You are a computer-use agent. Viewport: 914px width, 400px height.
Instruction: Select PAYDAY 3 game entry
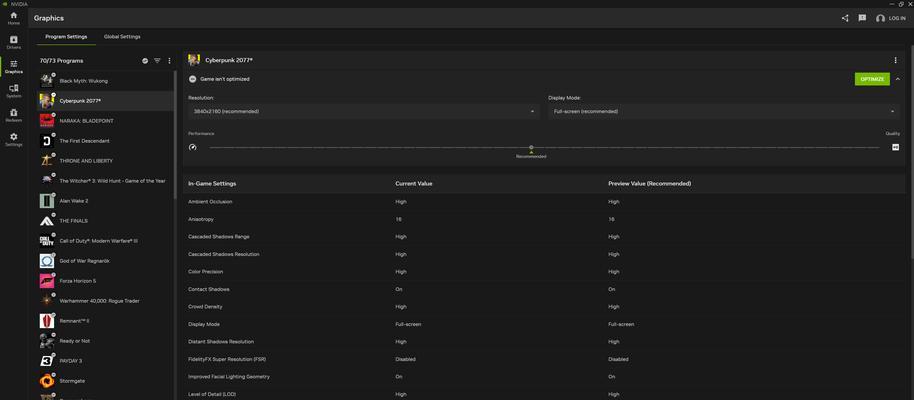(x=106, y=361)
